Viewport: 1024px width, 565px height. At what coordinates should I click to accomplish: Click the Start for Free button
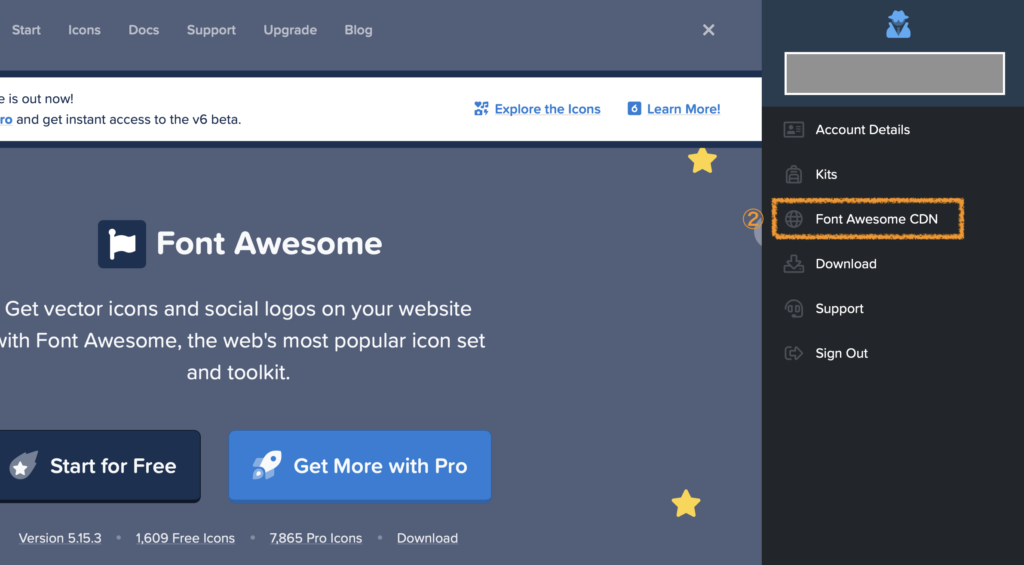pyautogui.click(x=100, y=466)
